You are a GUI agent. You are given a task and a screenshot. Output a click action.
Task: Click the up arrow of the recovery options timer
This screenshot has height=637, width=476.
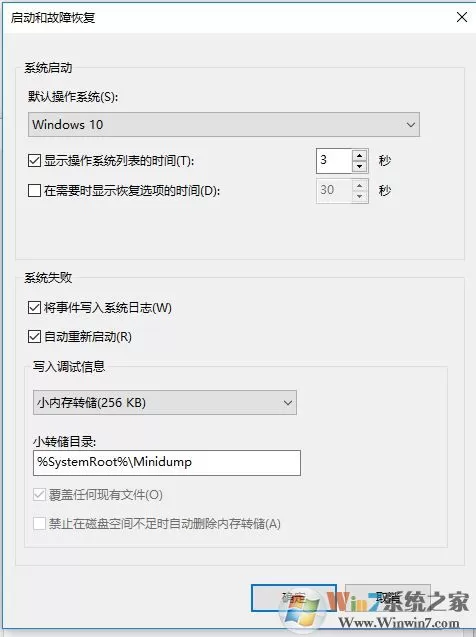[359, 185]
